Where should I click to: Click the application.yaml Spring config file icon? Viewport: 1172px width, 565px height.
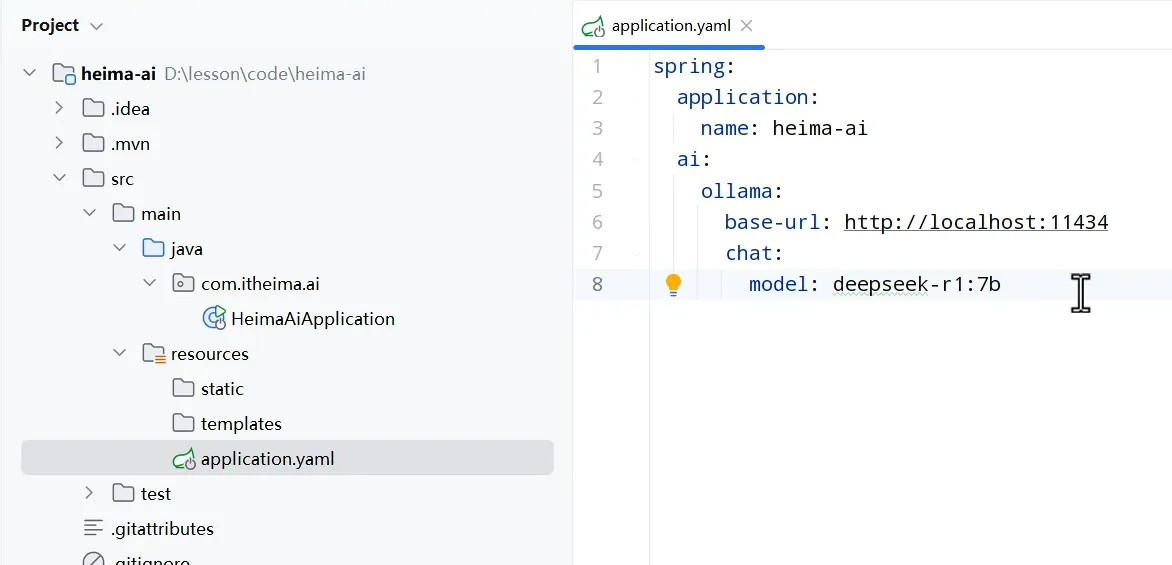click(x=184, y=459)
